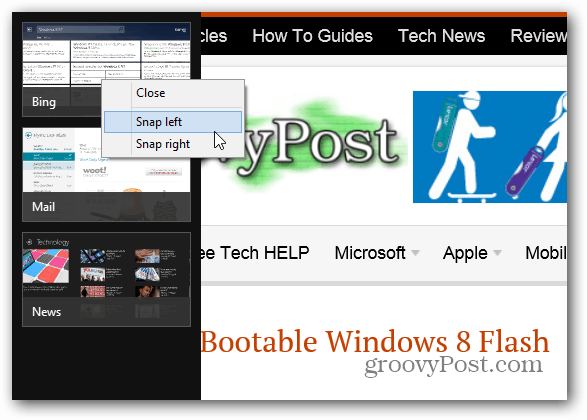Expand the Microsoft dropdown arrow
The height and width of the screenshot is (420, 587).
[415, 253]
